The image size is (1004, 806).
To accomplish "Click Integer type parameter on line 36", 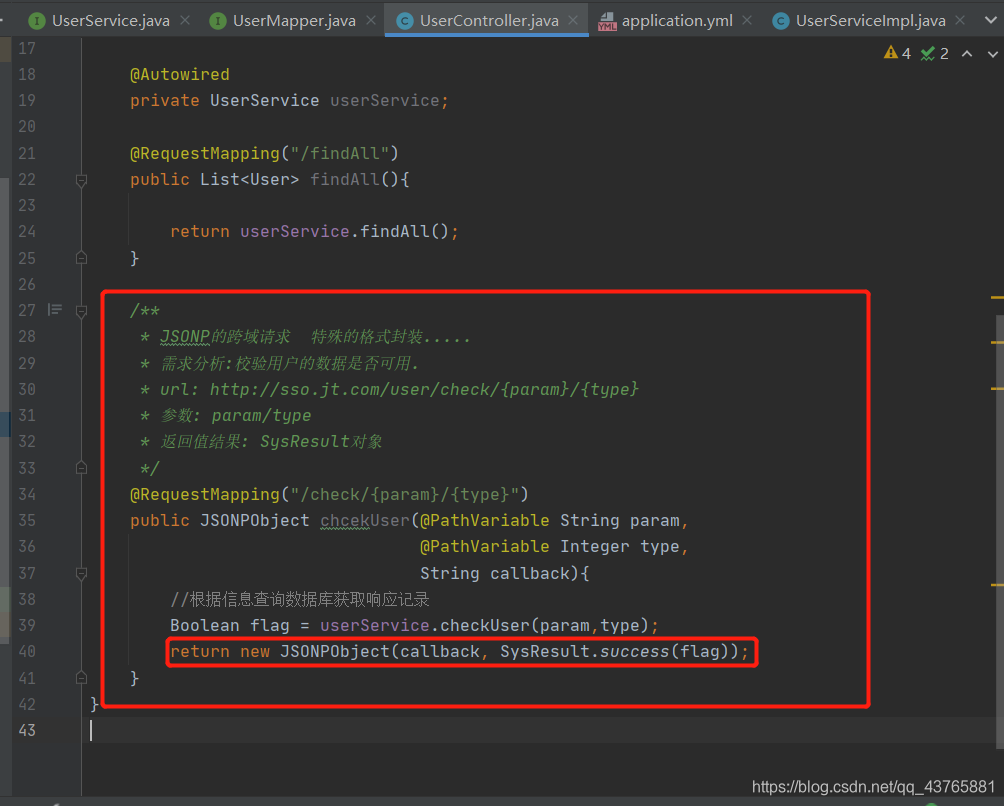I will pos(619,547).
